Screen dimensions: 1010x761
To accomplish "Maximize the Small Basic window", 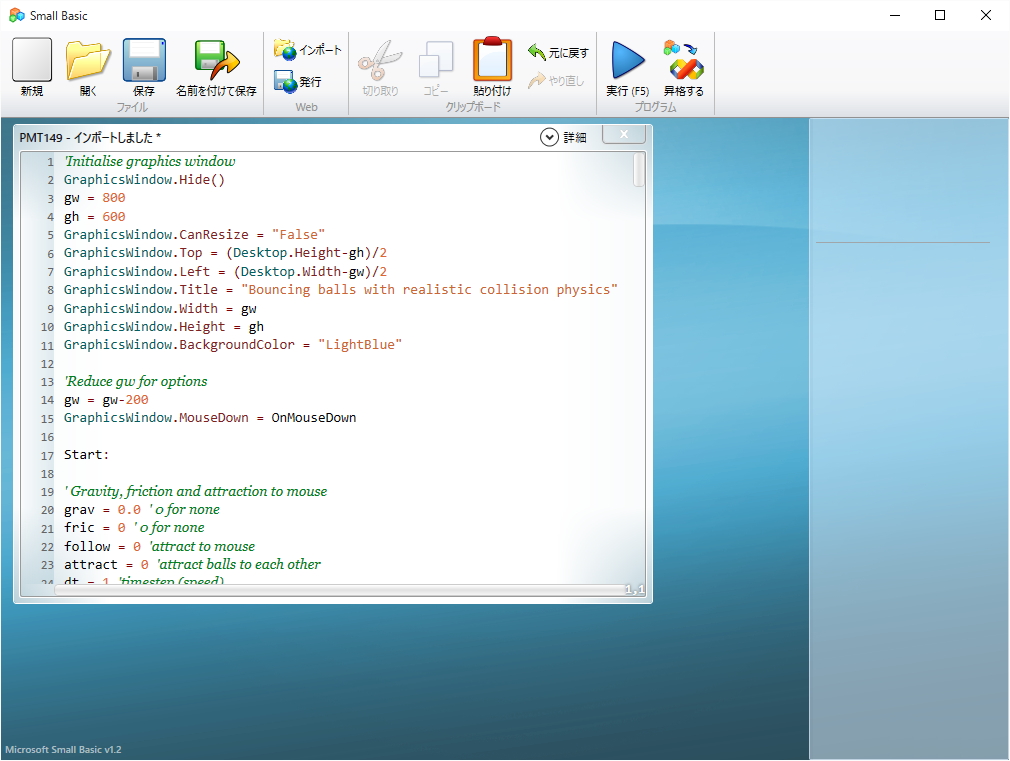I will pyautogui.click(x=940, y=15).
